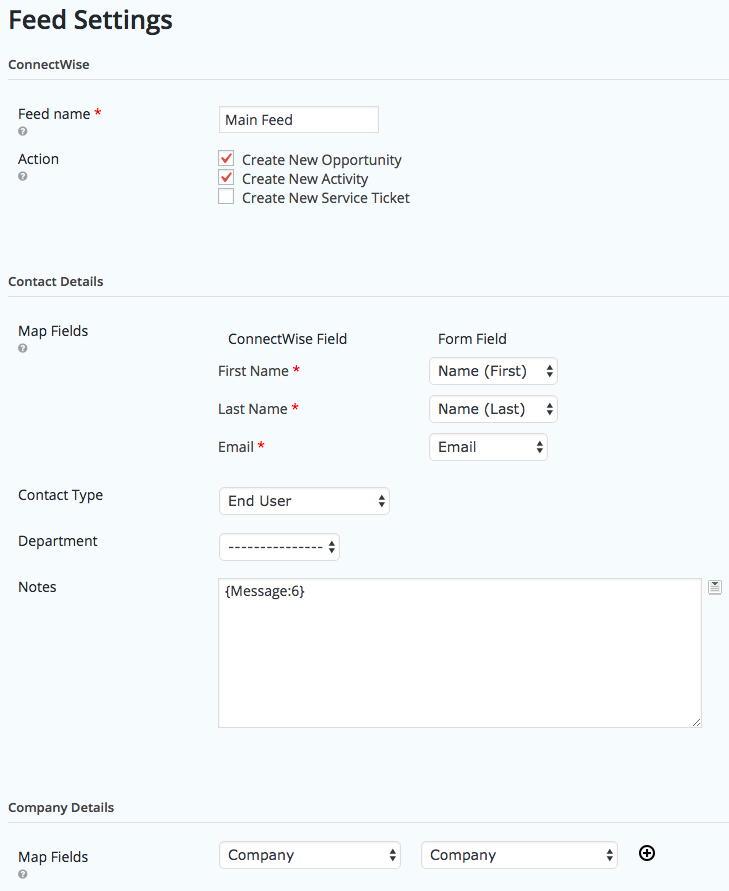Image resolution: width=729 pixels, height=891 pixels.
Task: Click the ConnectWise Field column header
Action: (x=288, y=339)
